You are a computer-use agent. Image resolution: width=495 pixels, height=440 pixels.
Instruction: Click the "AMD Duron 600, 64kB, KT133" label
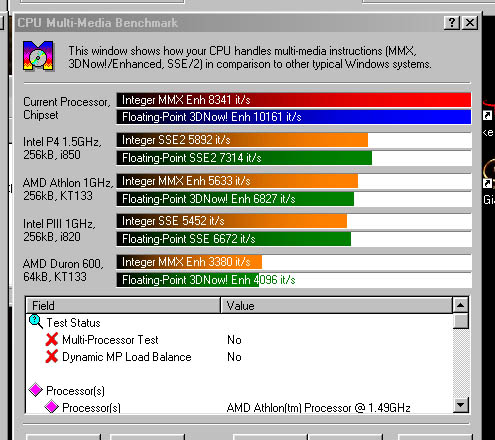[x=63, y=270]
